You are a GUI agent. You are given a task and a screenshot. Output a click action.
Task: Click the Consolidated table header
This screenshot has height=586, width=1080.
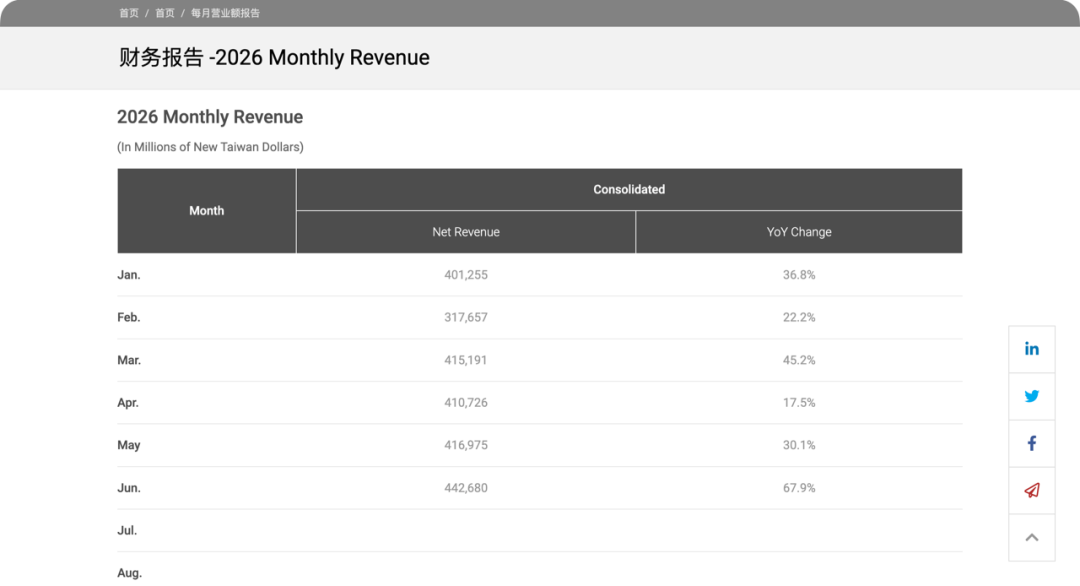(x=630, y=189)
